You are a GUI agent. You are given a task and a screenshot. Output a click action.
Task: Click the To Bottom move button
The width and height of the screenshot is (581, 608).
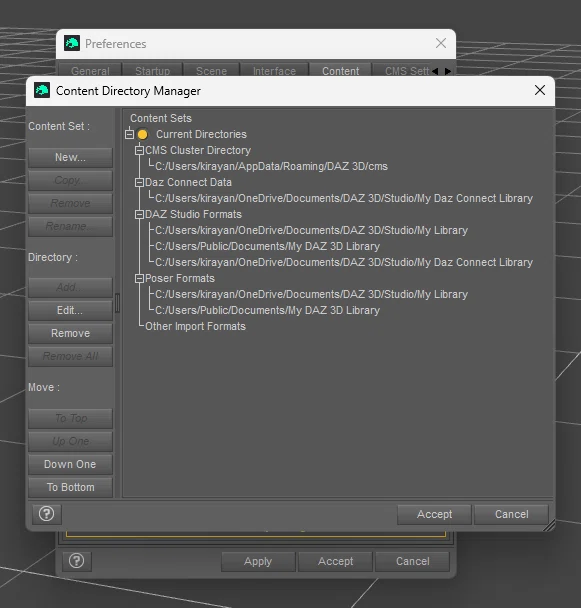coord(70,487)
